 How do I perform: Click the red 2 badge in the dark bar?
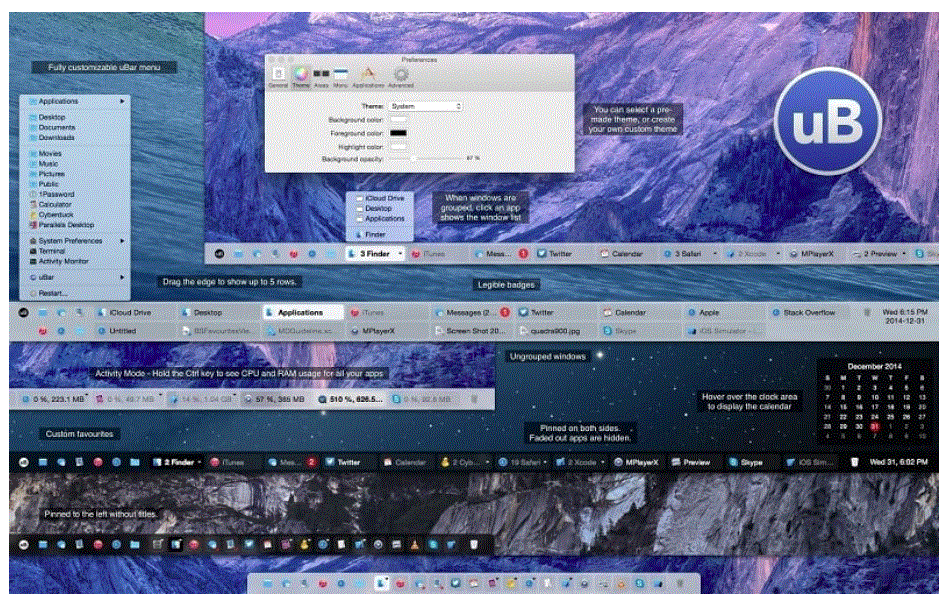[311, 462]
